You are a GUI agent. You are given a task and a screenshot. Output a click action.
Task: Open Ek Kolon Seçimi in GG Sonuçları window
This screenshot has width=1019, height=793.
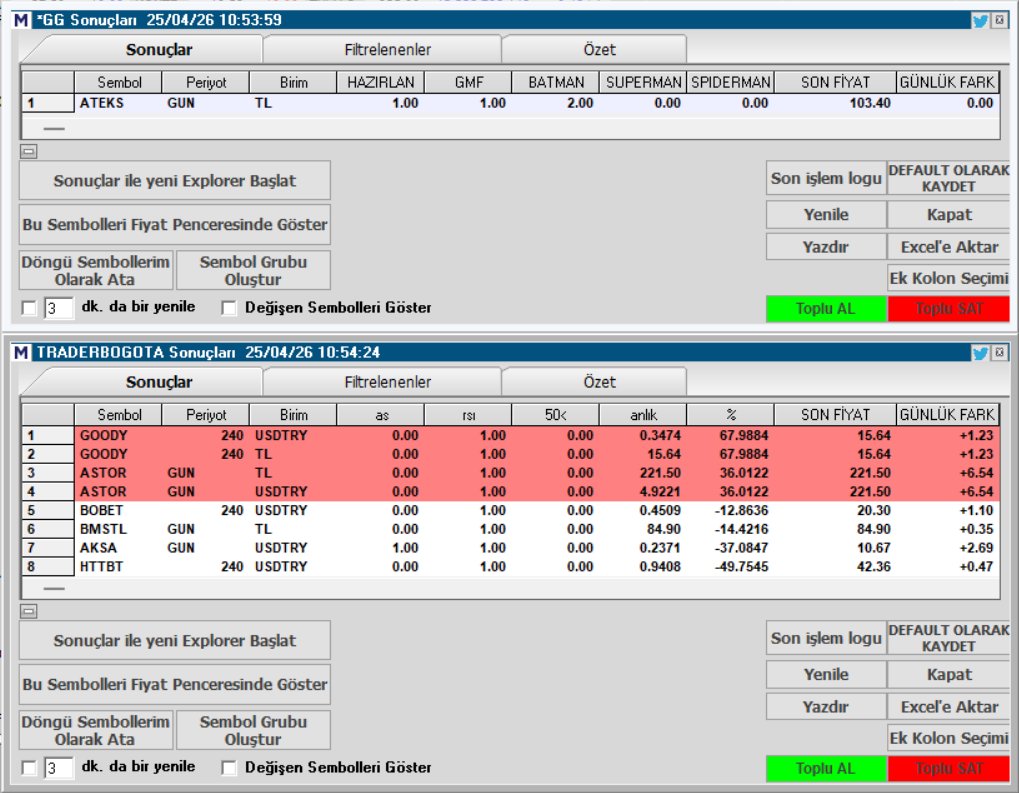[949, 278]
